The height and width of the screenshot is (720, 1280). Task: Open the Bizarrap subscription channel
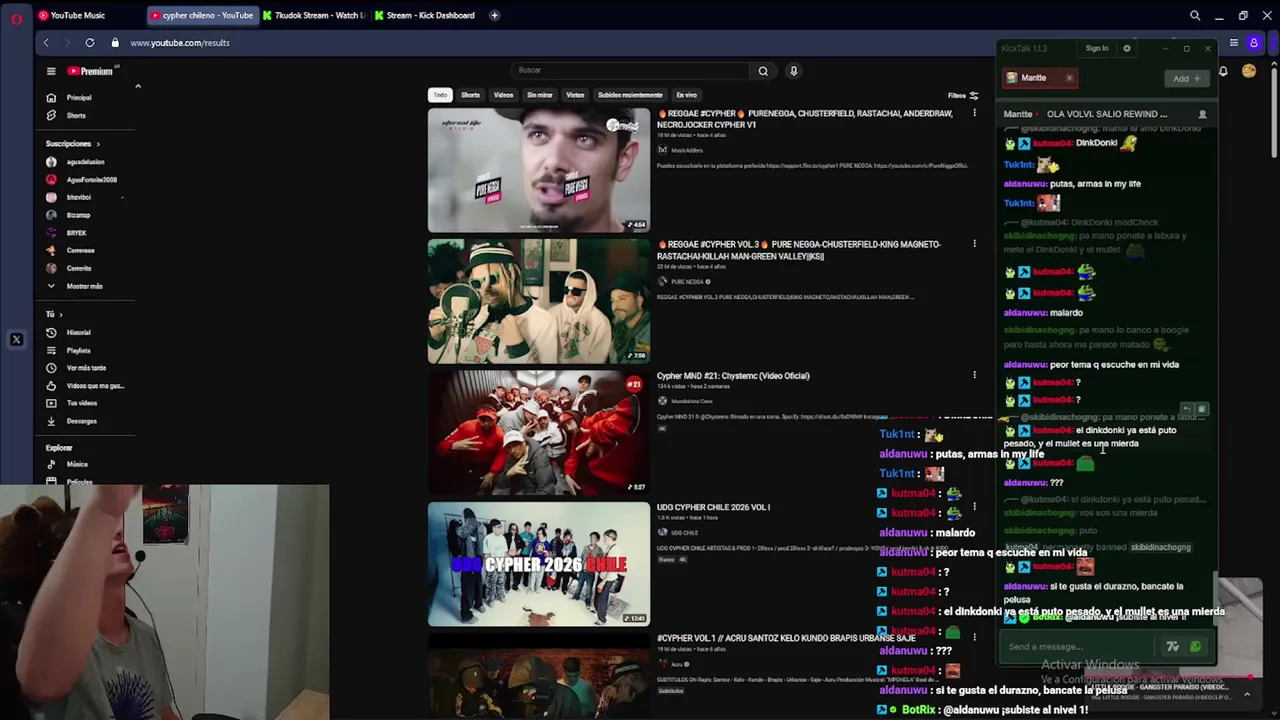tap(78, 215)
